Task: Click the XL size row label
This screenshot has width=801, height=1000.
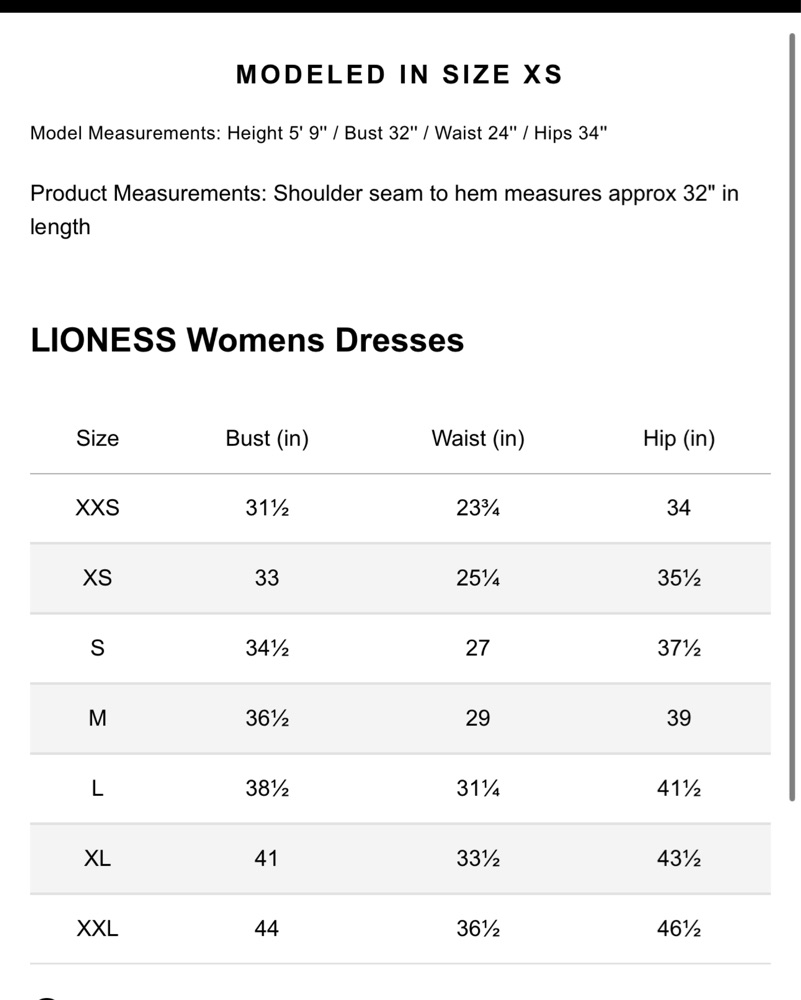Action: [x=98, y=858]
